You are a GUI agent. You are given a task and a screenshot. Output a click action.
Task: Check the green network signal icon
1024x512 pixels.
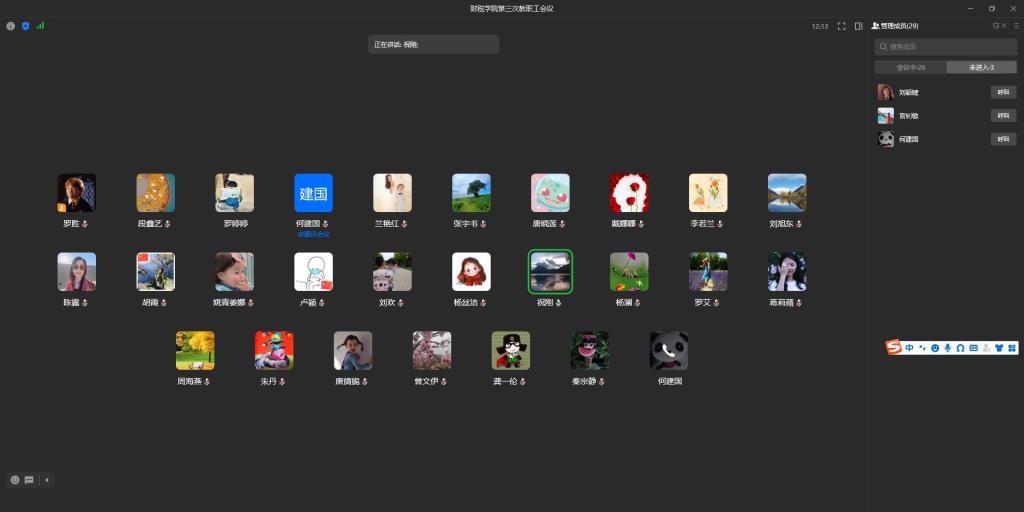click(40, 26)
